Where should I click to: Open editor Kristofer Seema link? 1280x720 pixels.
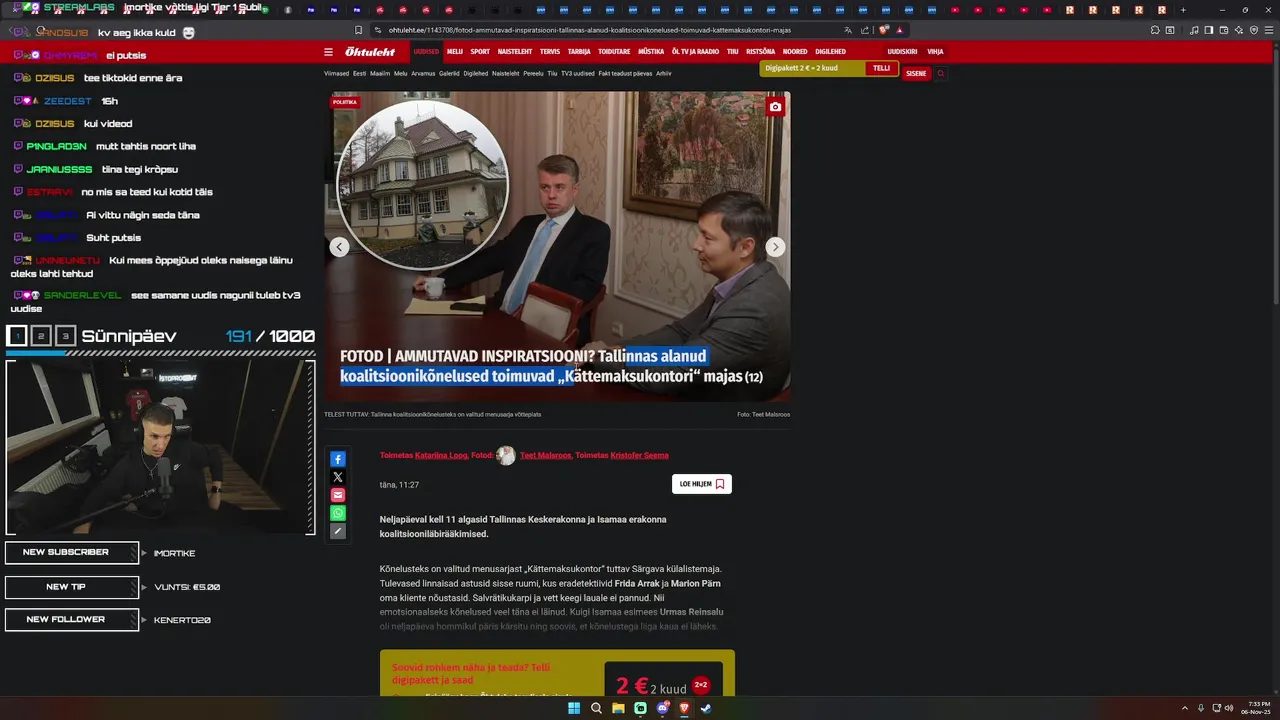click(639, 455)
